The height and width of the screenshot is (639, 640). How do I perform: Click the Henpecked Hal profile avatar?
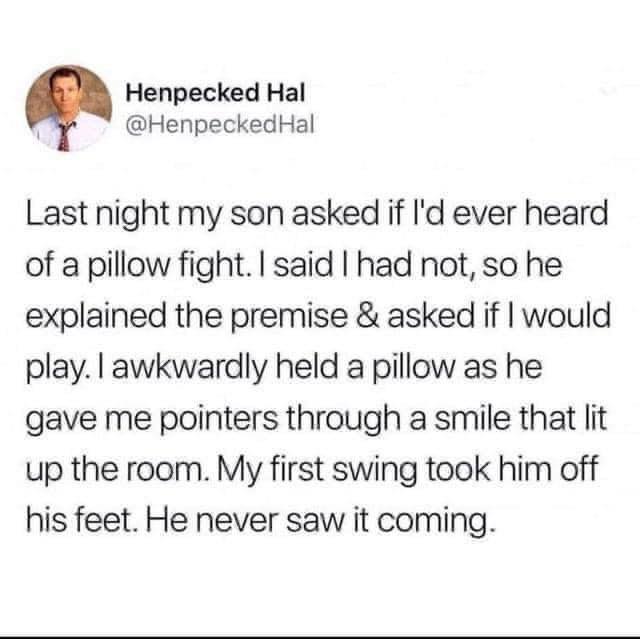64,111
